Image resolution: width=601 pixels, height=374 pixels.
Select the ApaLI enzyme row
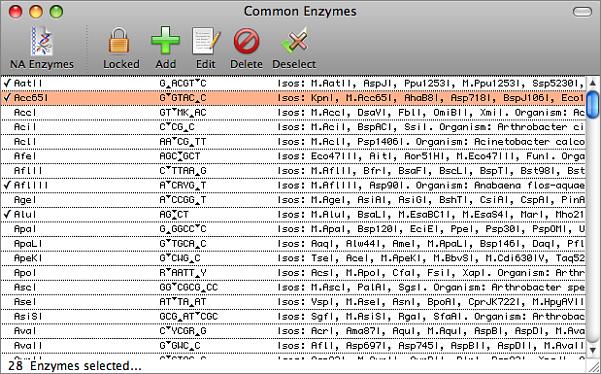(293, 243)
